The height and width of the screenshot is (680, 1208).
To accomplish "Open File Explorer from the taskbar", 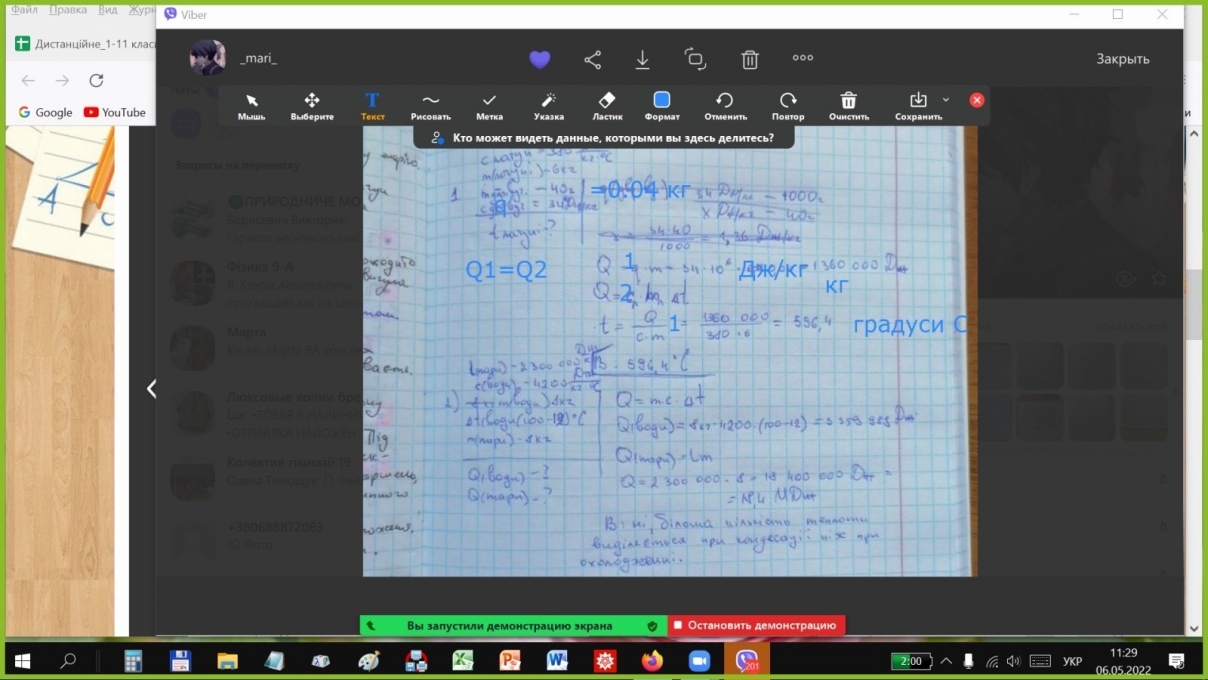I will [x=228, y=660].
